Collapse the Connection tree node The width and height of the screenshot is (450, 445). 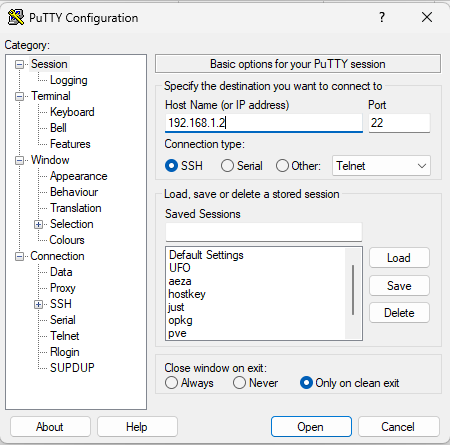(20, 256)
